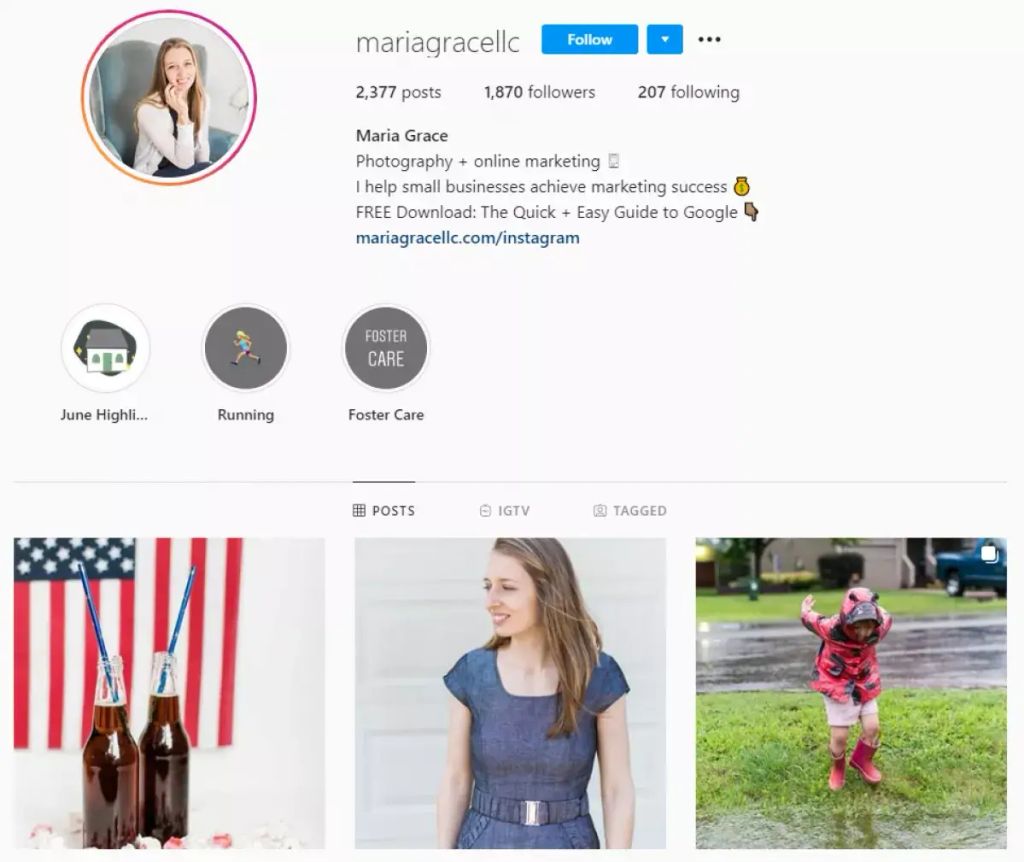This screenshot has width=1024, height=862.
Task: Open the American flag soda bottles post
Action: tap(169, 693)
